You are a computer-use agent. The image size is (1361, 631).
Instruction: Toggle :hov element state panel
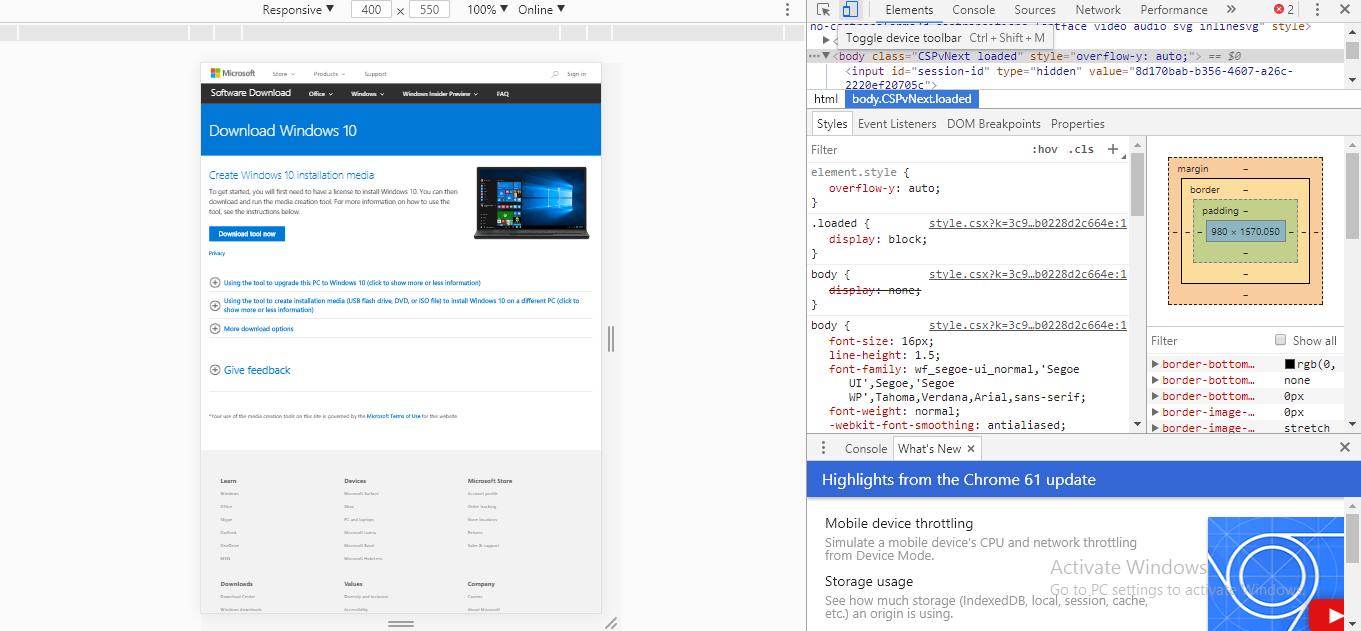click(1045, 150)
